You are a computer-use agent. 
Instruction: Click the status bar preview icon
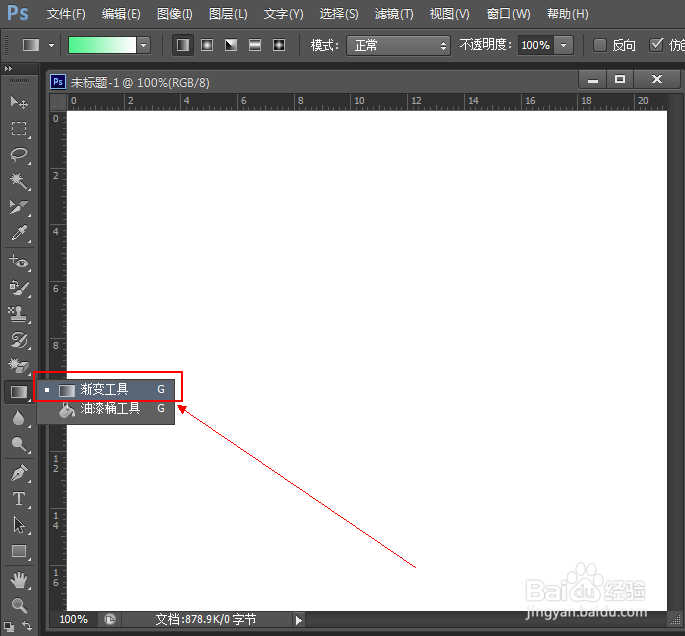pos(110,619)
